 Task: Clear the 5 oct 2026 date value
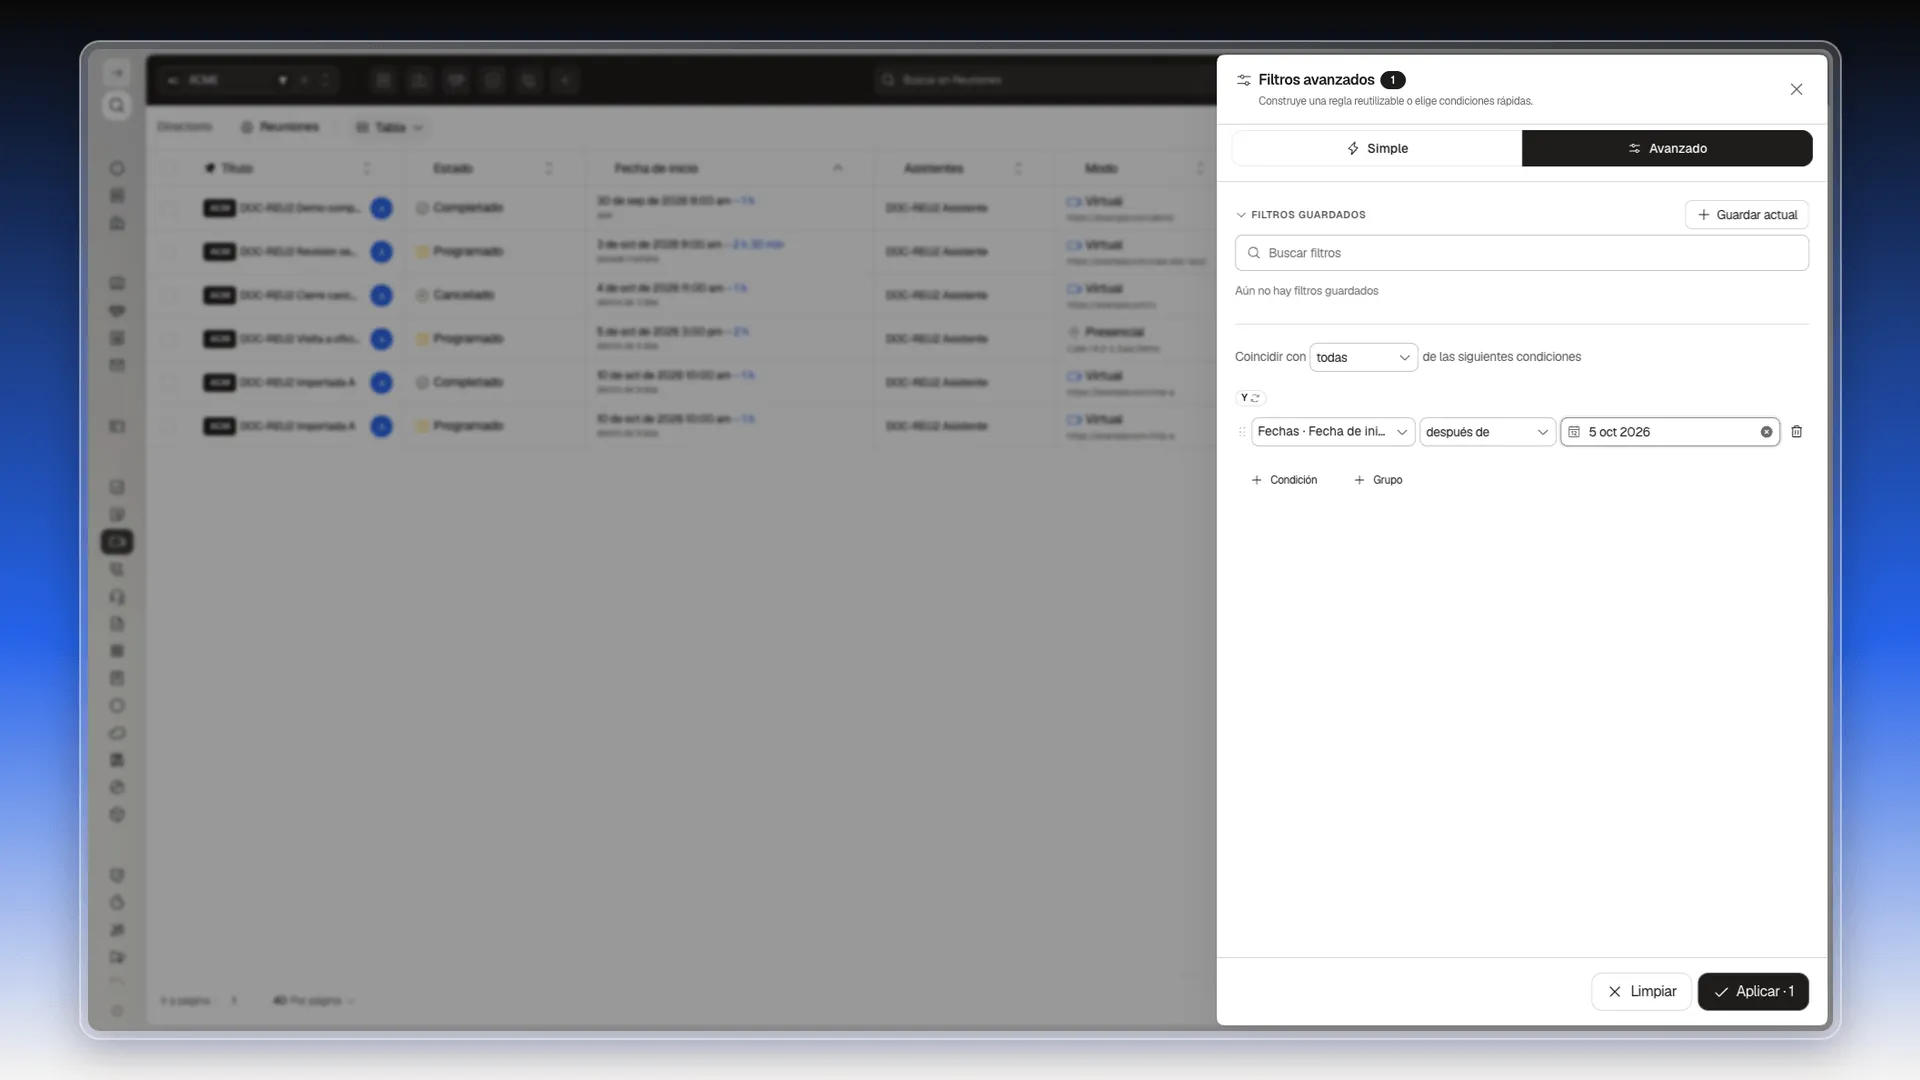[x=1766, y=432]
